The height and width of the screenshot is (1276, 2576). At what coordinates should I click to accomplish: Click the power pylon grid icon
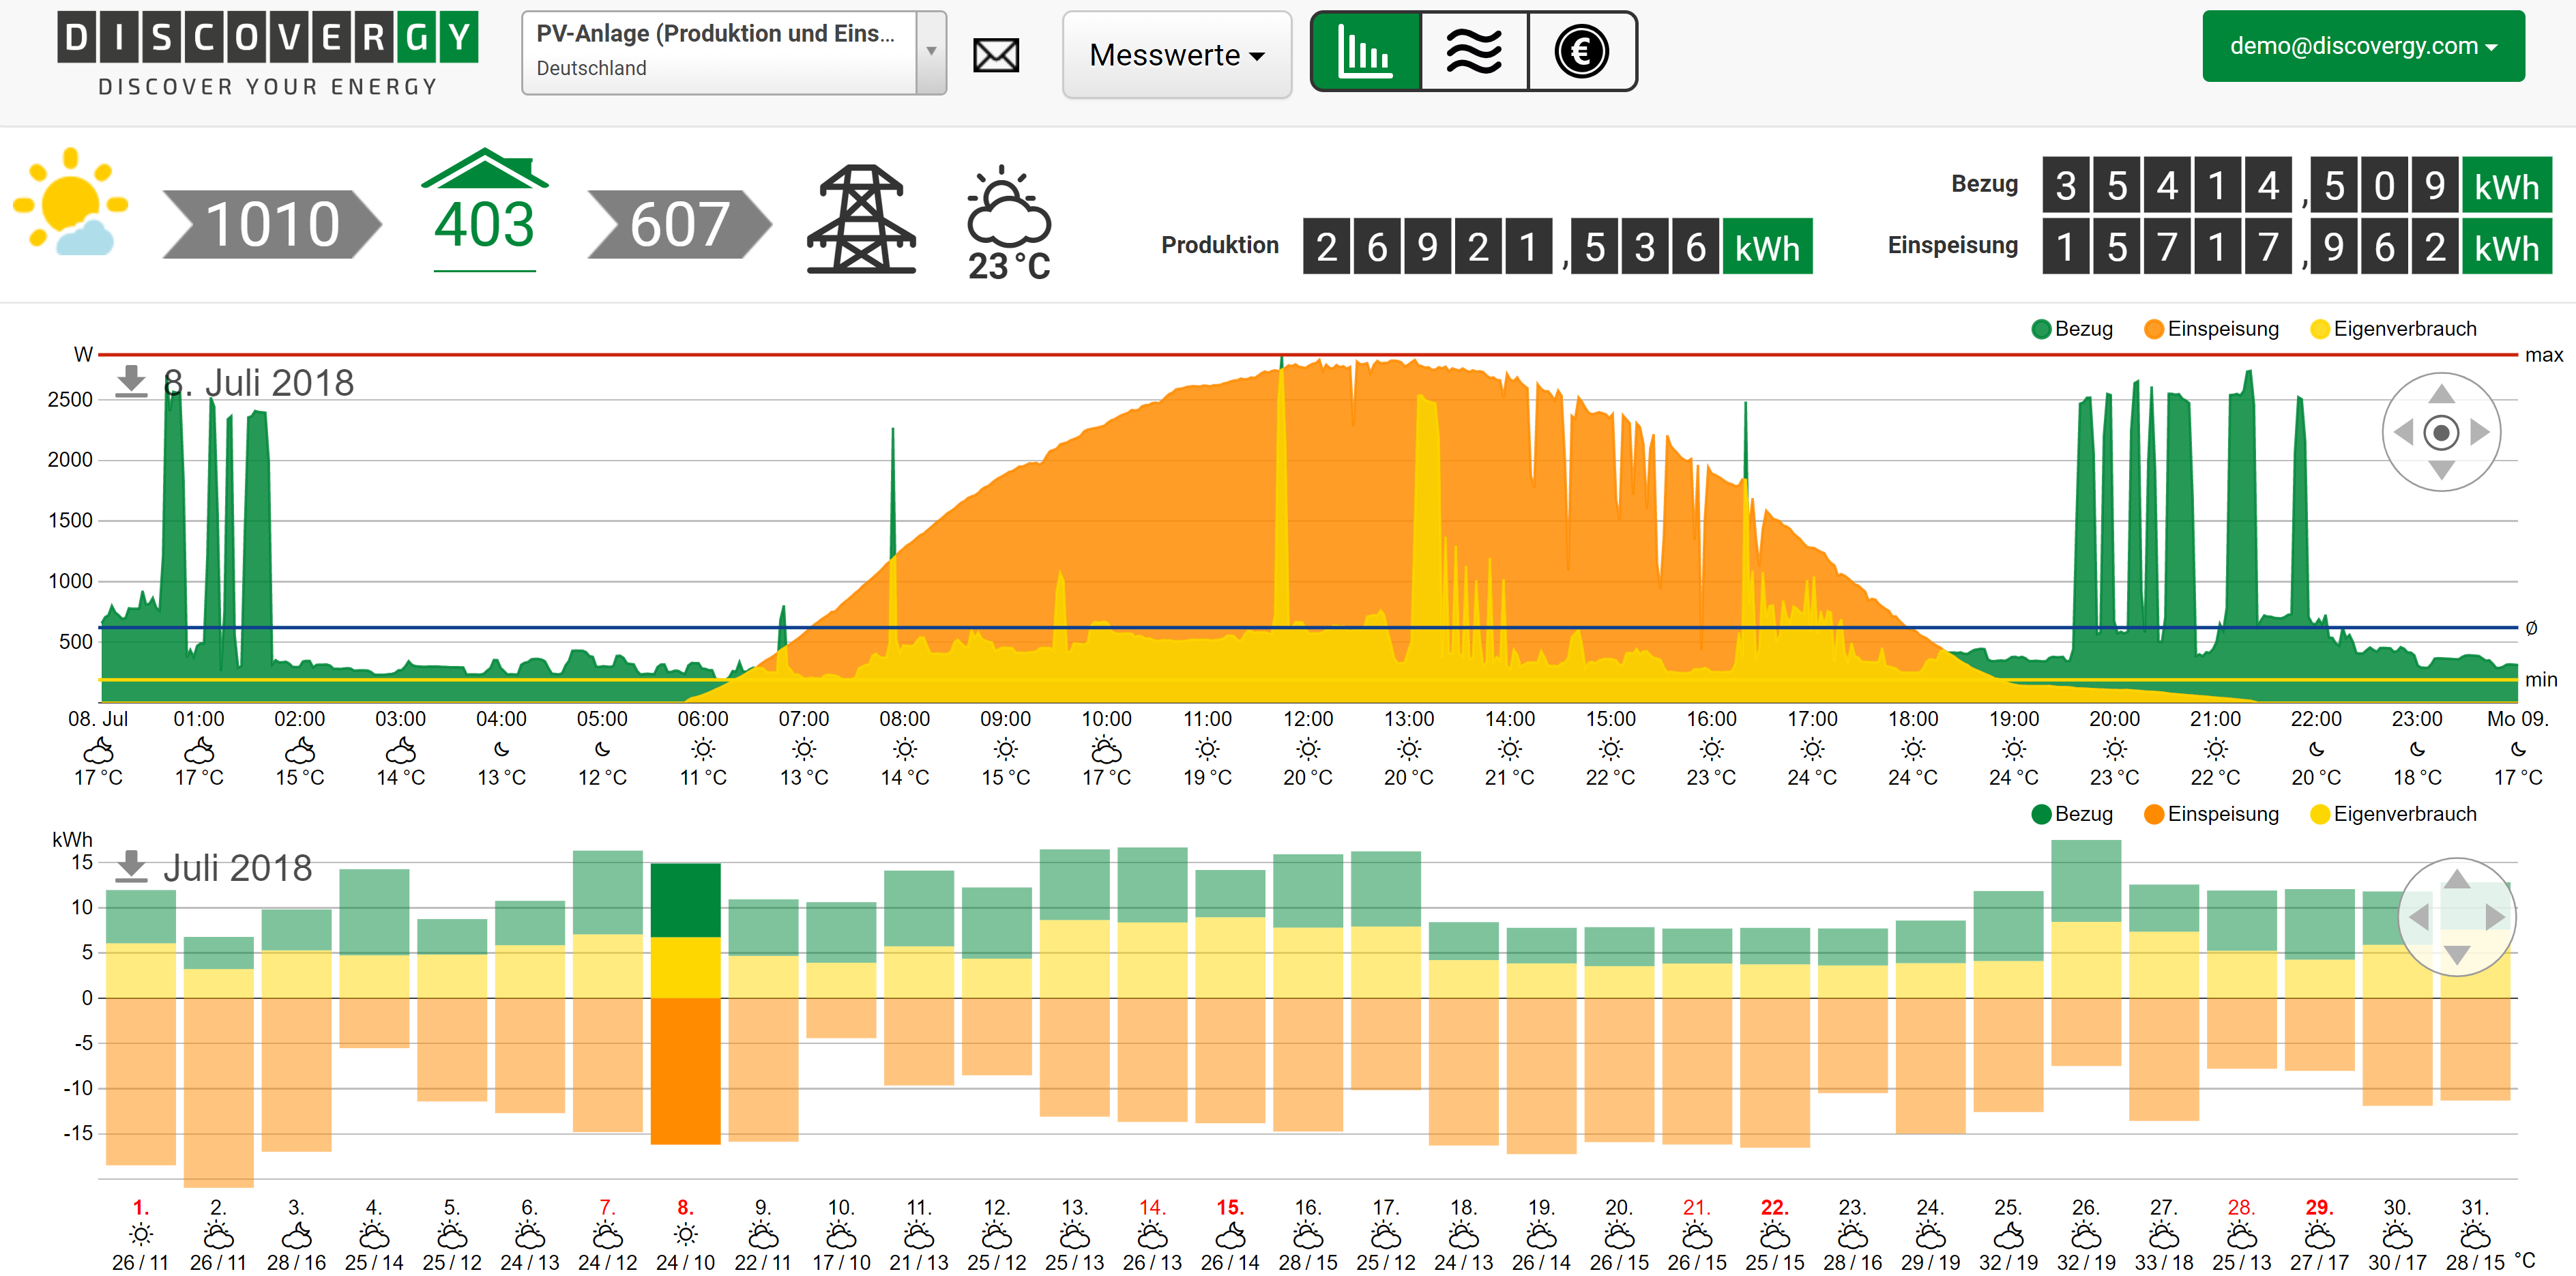[x=862, y=218]
